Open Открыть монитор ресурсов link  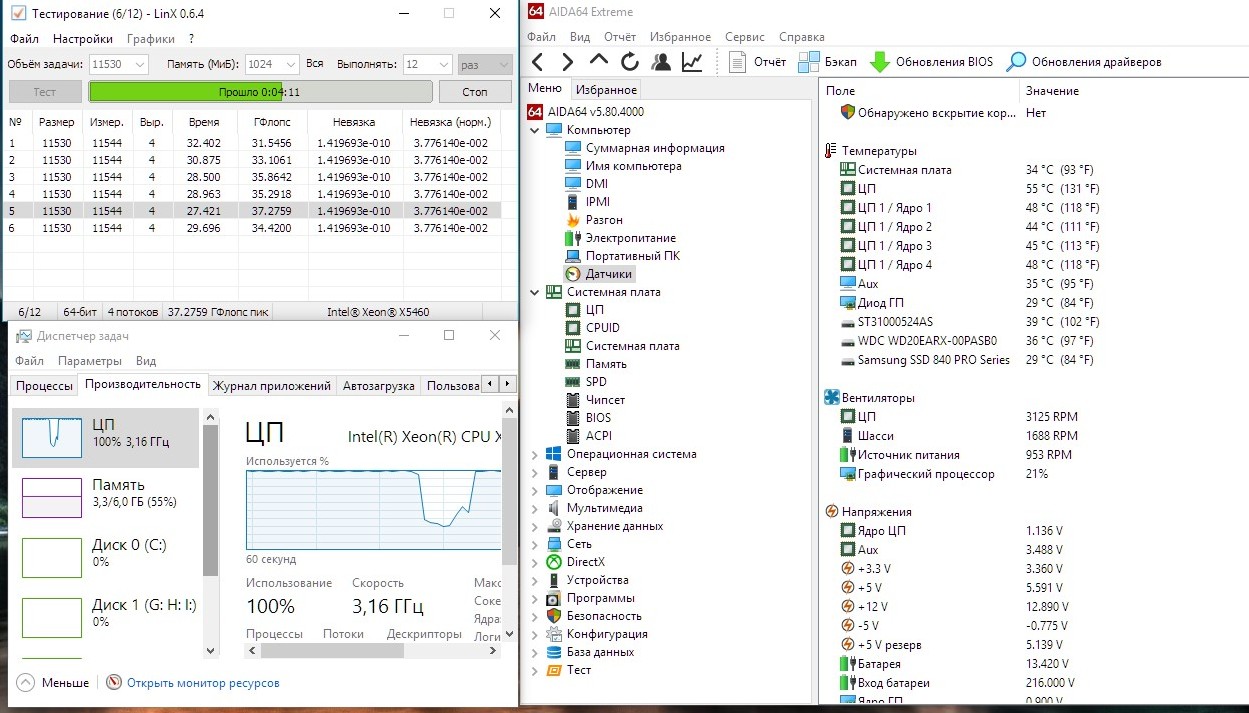pos(193,683)
